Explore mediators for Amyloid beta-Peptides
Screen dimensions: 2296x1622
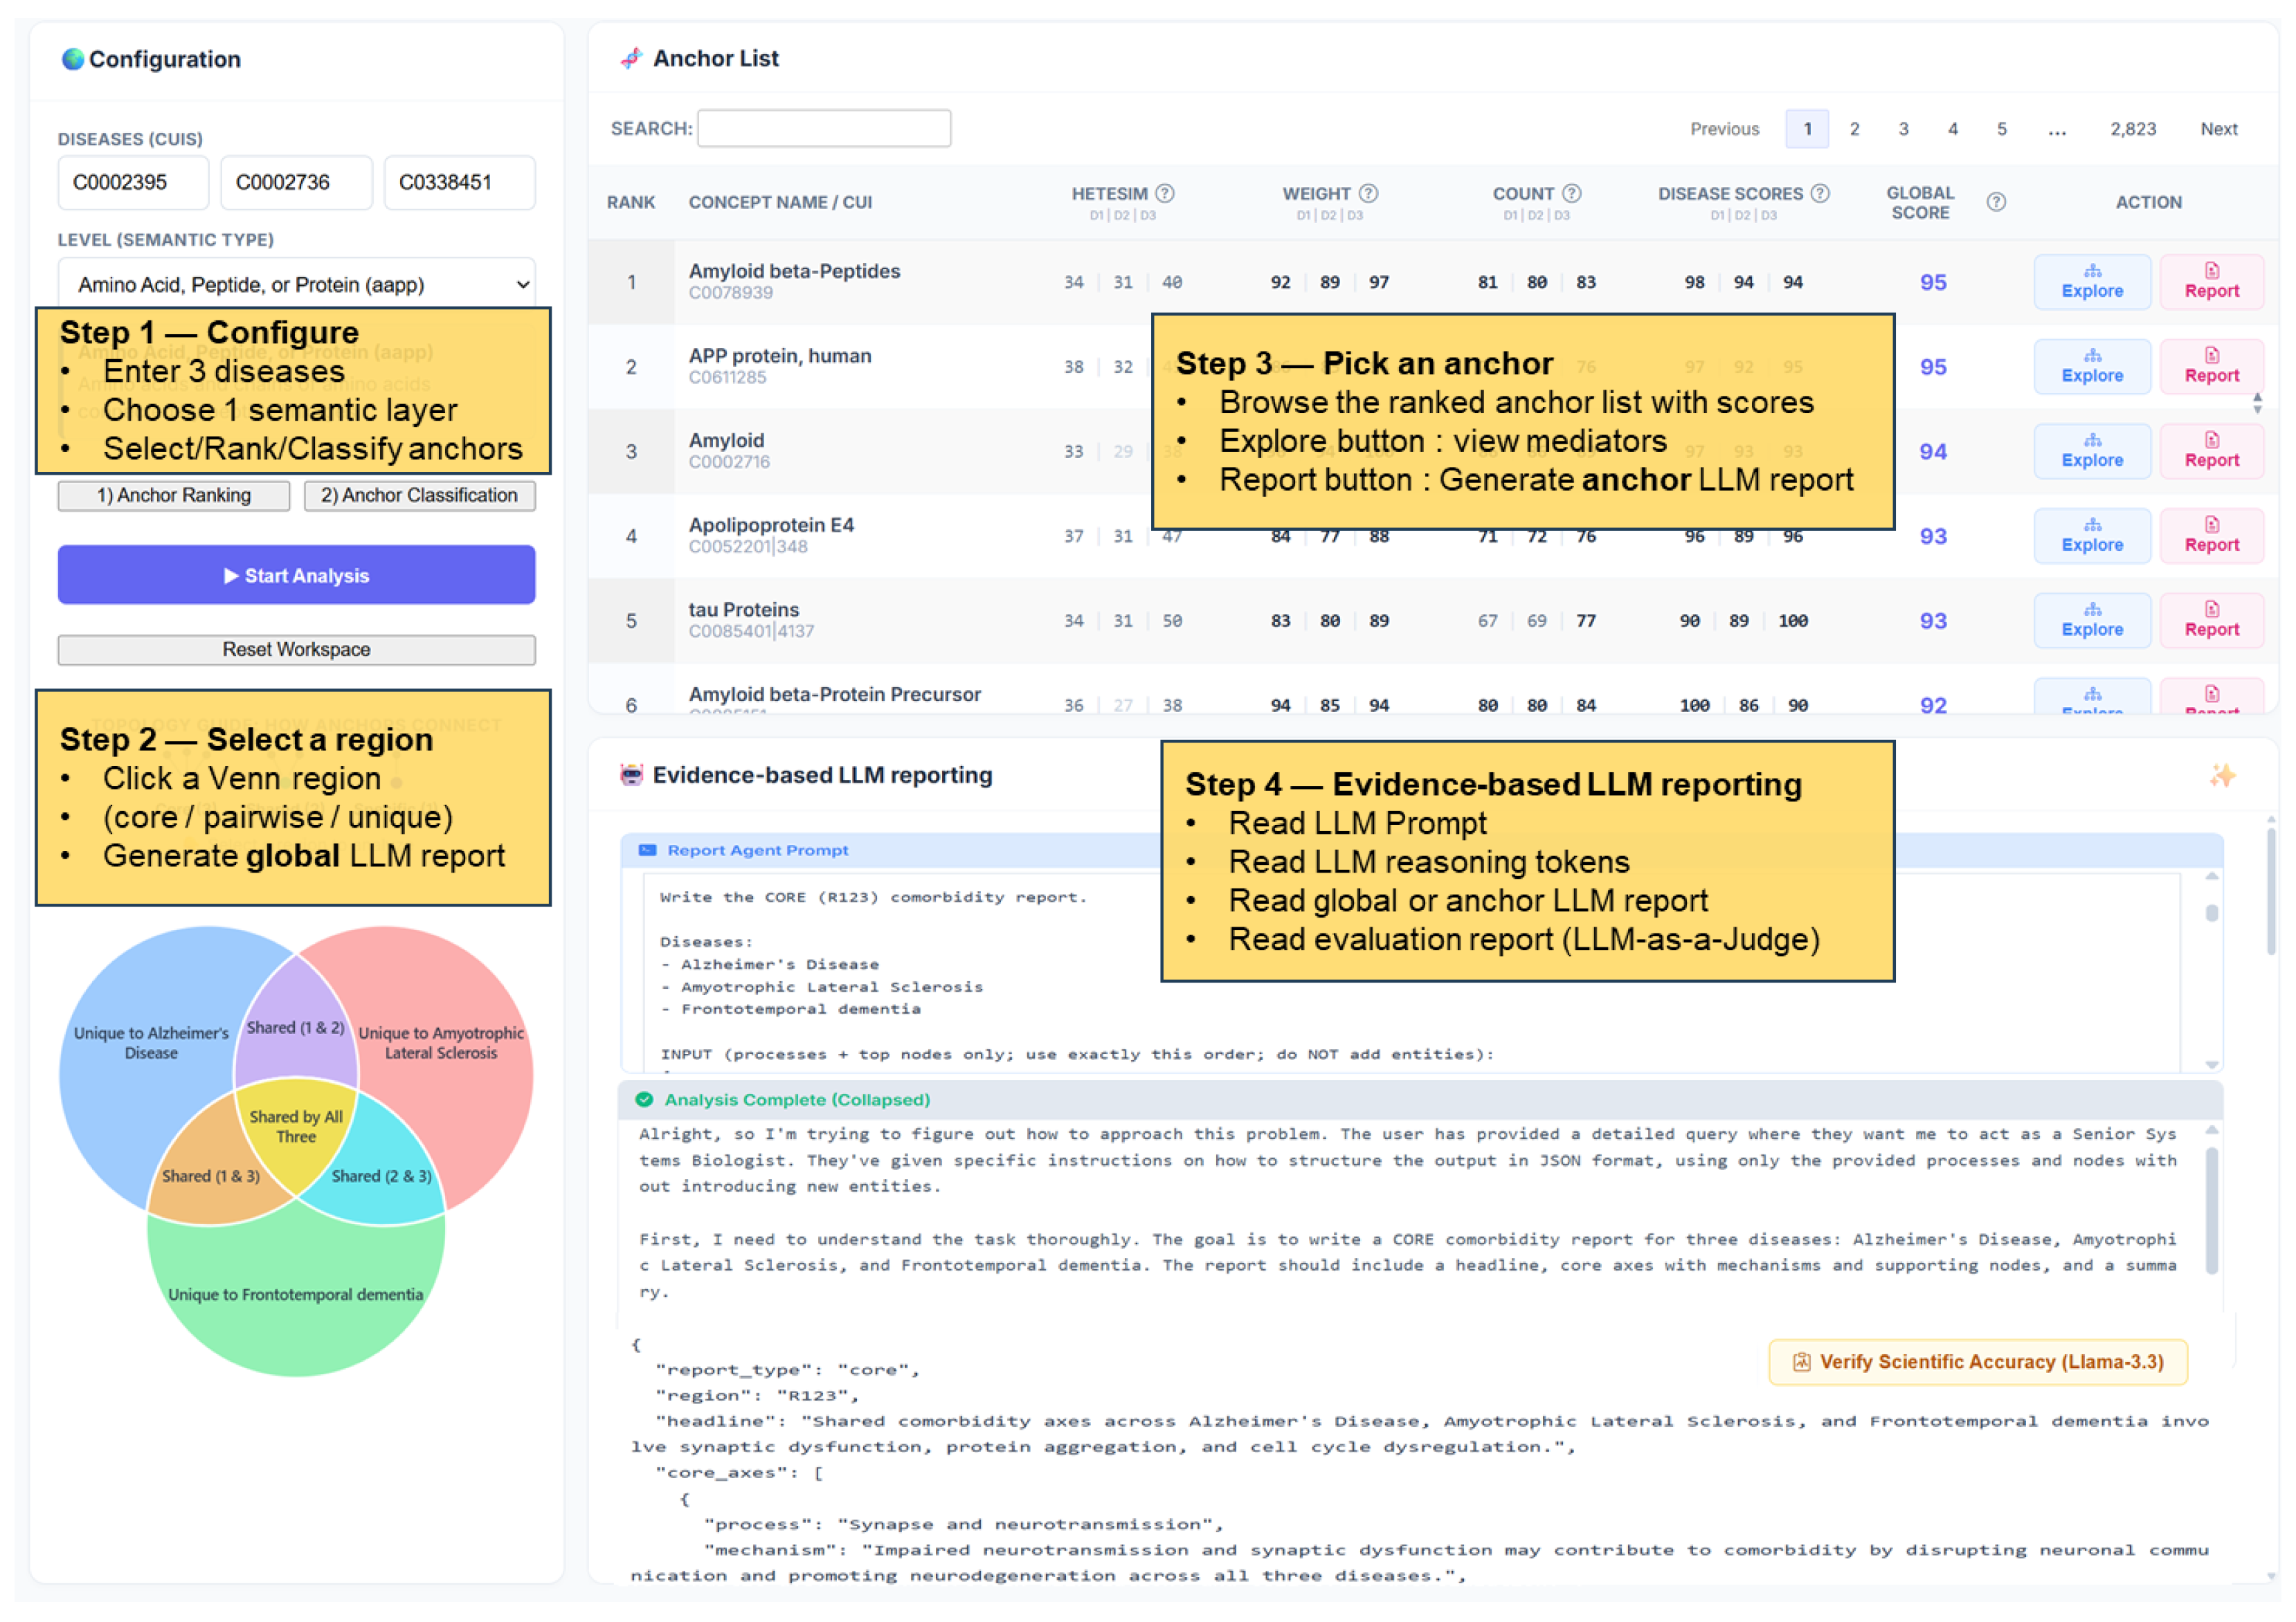(2092, 282)
